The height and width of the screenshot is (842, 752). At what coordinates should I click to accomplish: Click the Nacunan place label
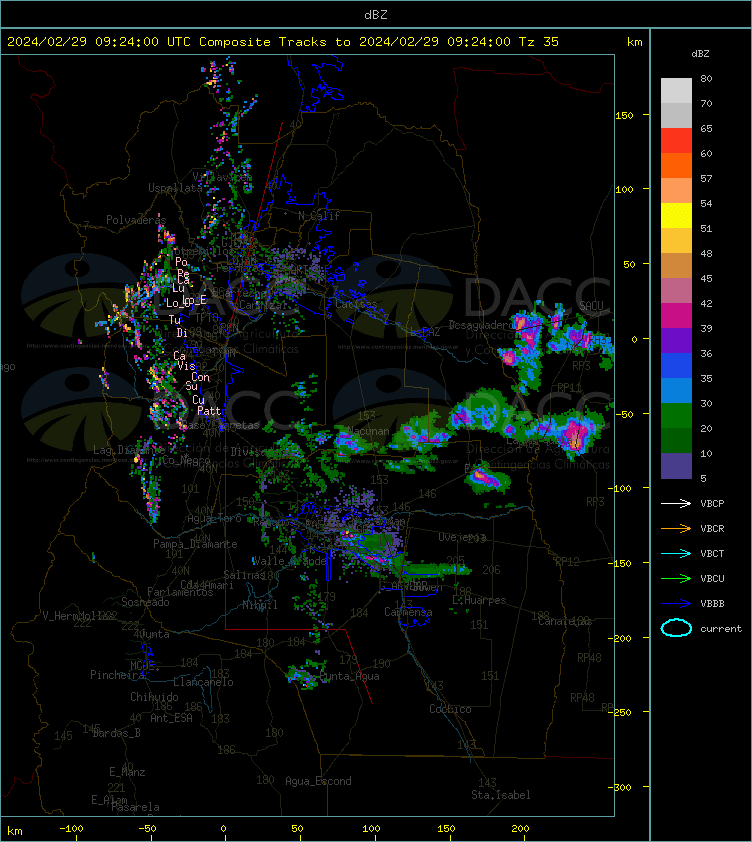tap(368, 431)
